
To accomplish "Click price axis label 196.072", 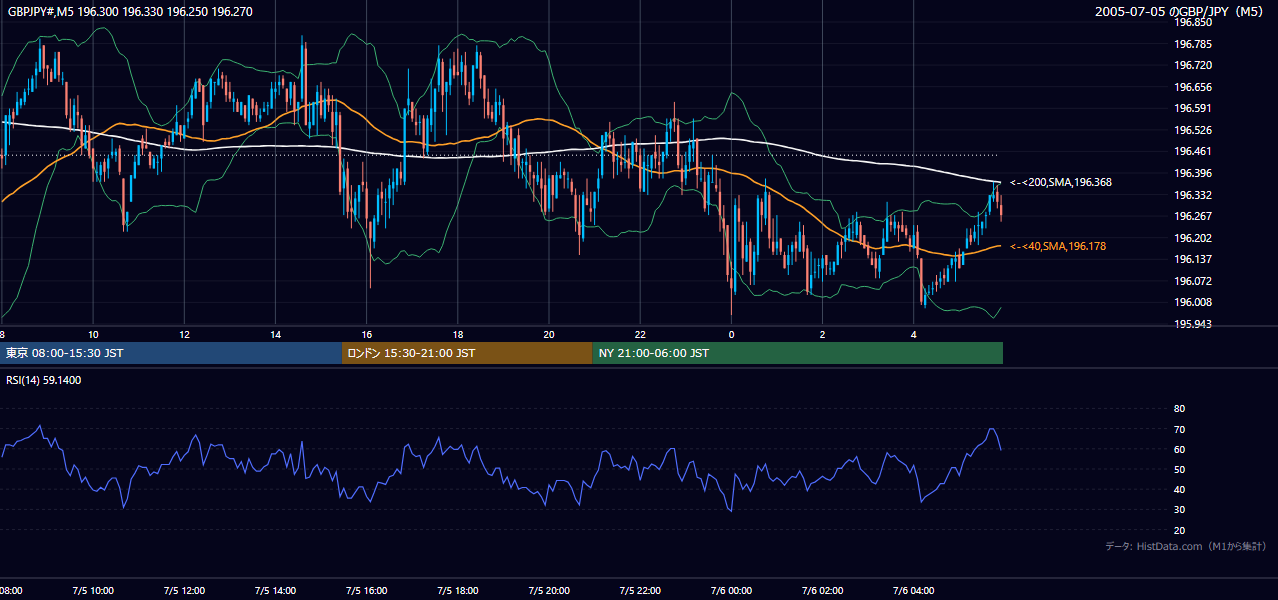I will pos(1192,281).
